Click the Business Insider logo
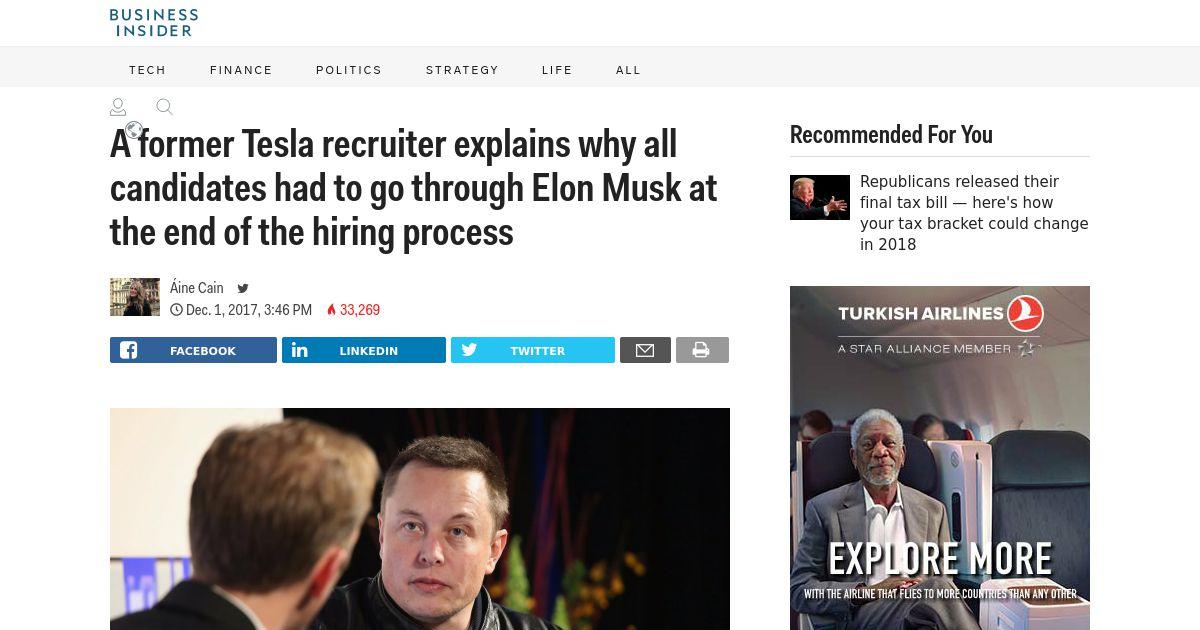Image resolution: width=1200 pixels, height=630 pixels. [x=154, y=22]
